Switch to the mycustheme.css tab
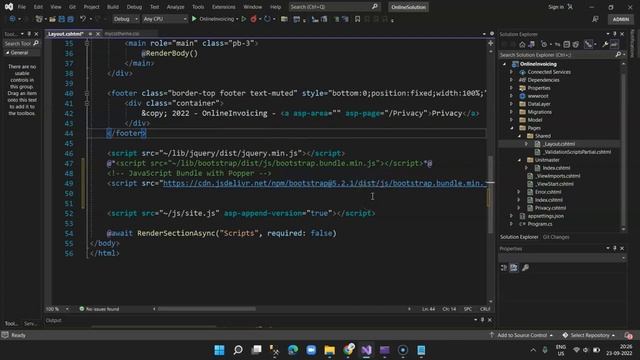Screen dimensions: 640x360 pyautogui.click(x=122, y=34)
